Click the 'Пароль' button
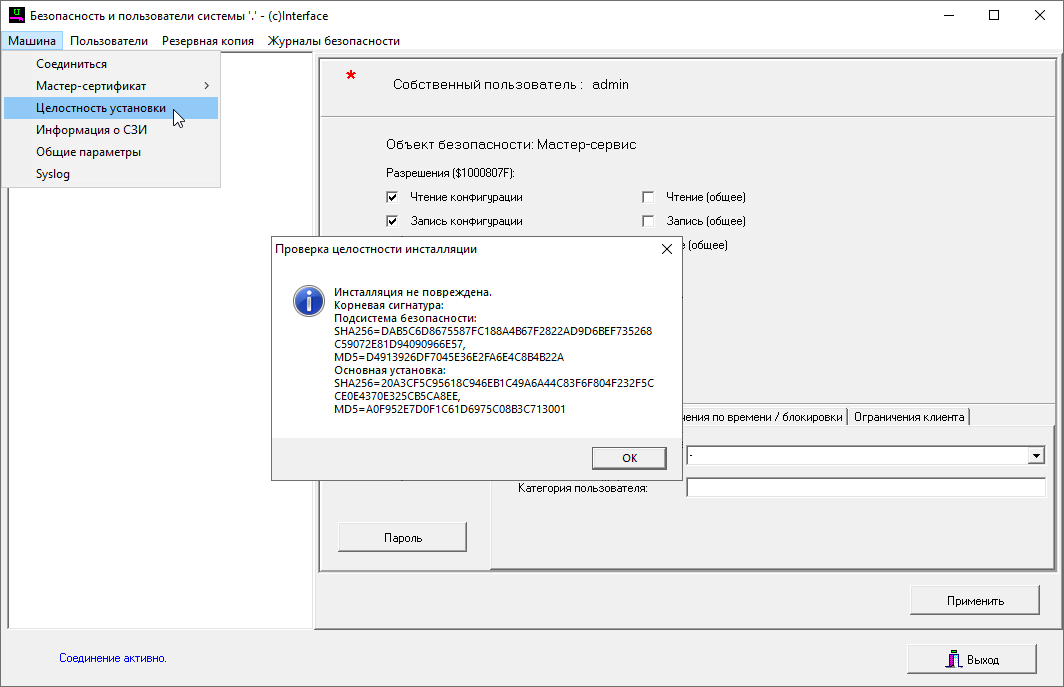 402,537
